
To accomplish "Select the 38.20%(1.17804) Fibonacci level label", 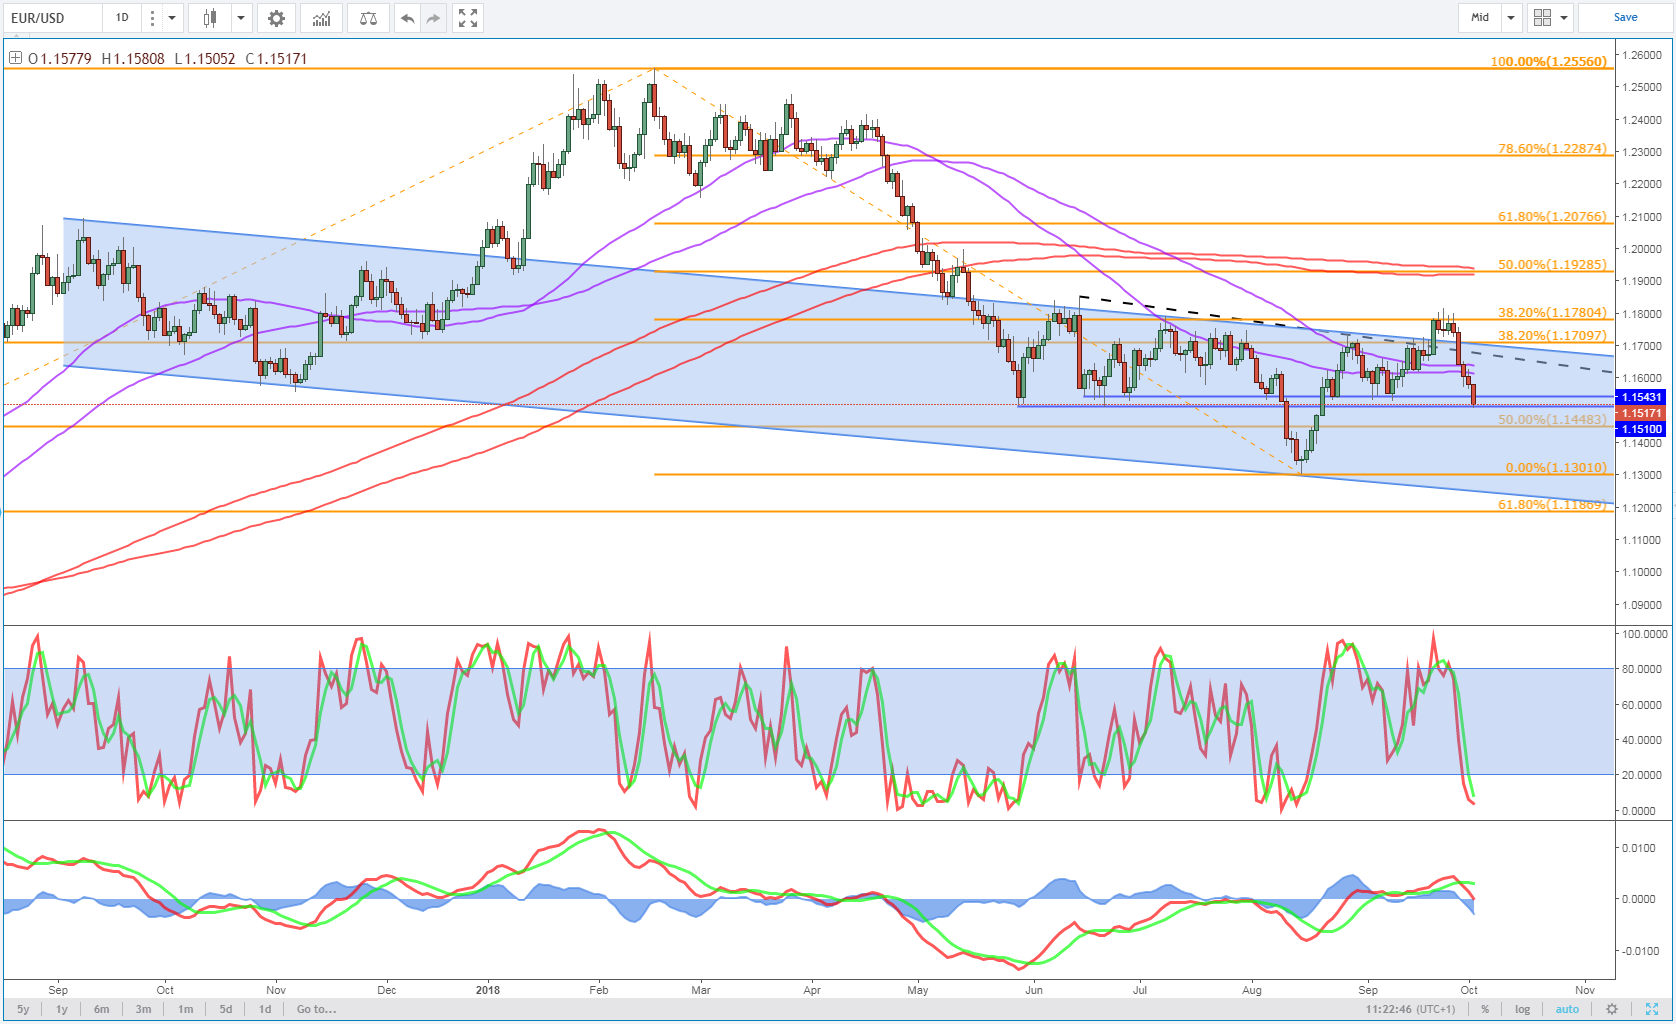I will coord(1552,312).
